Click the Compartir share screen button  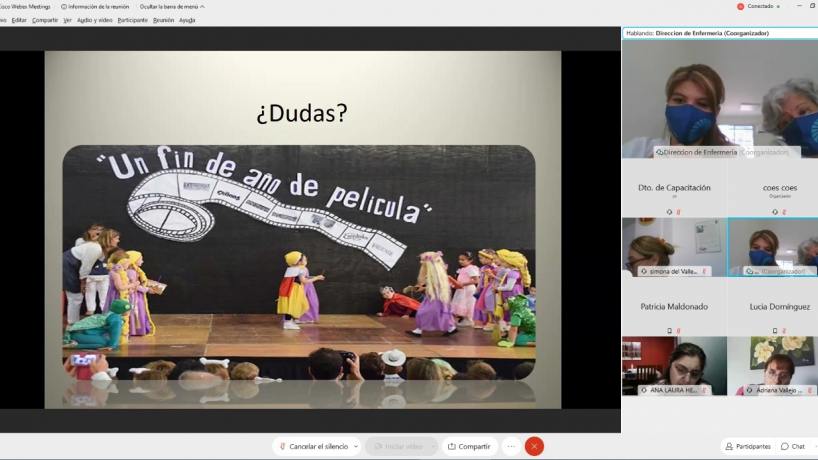tap(468, 446)
